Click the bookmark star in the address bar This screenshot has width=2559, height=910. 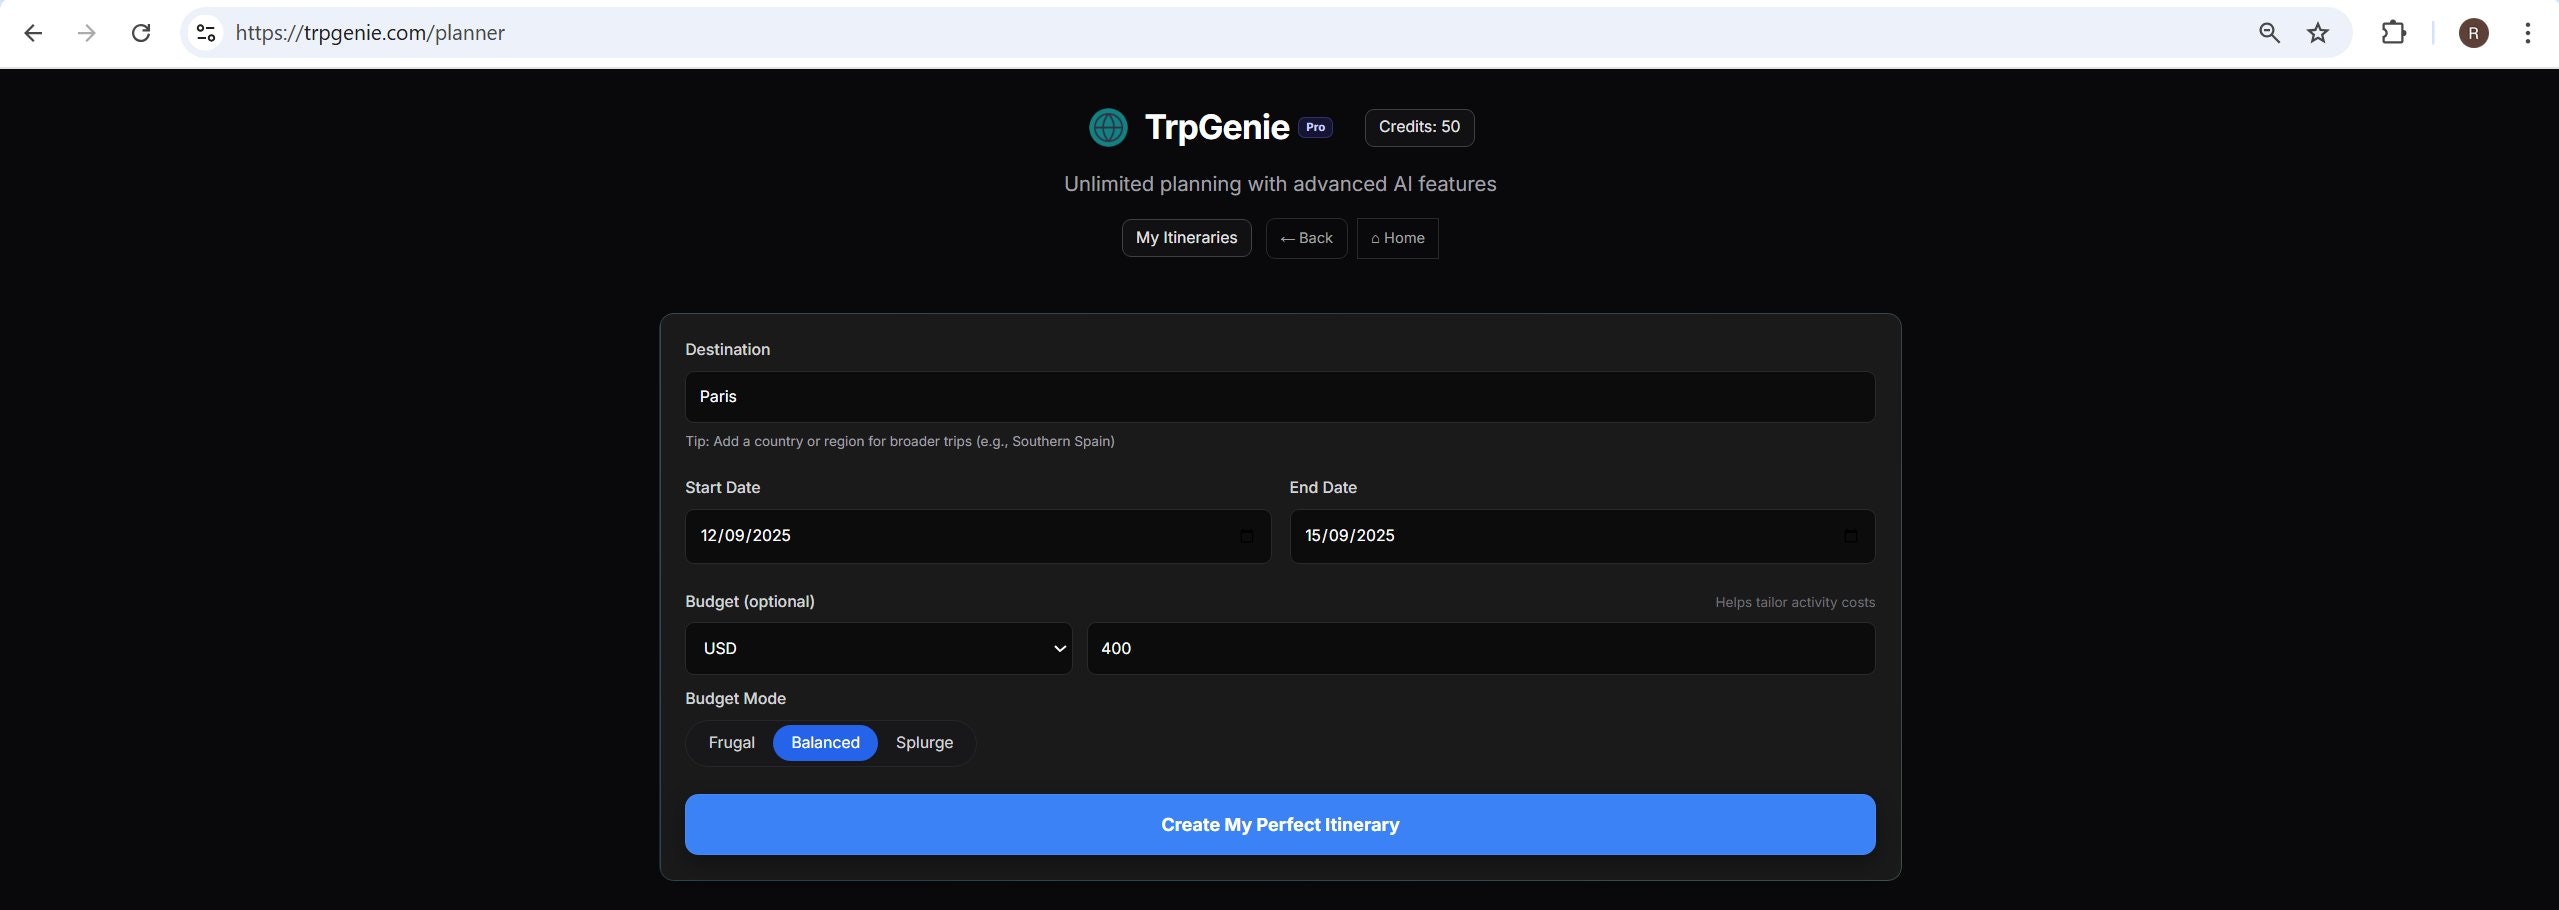[x=2317, y=32]
